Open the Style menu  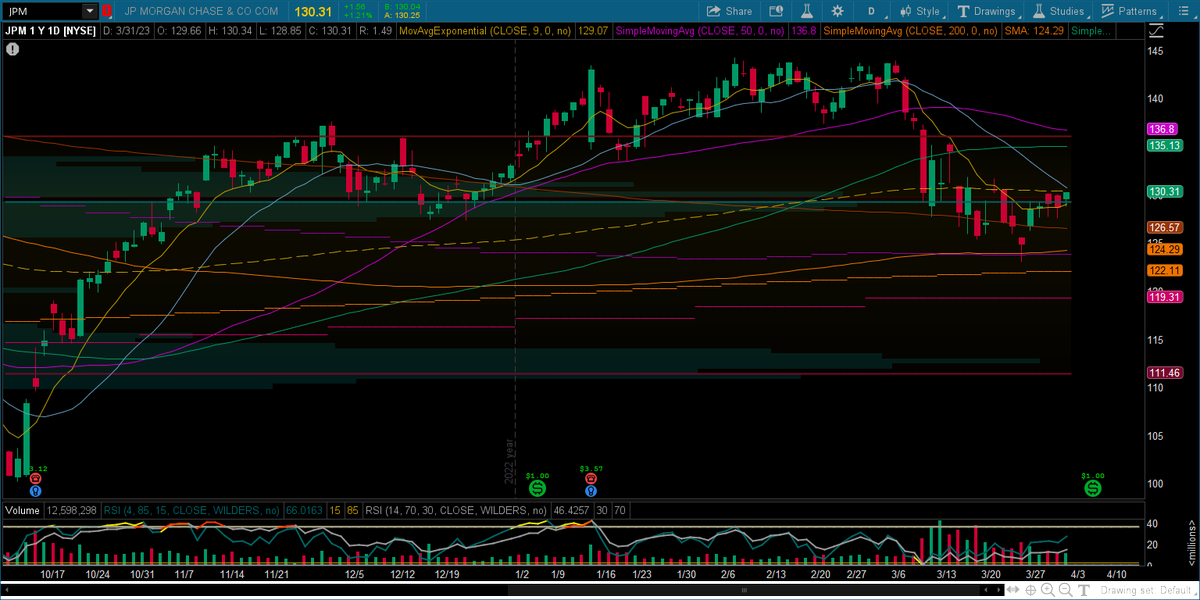point(920,11)
